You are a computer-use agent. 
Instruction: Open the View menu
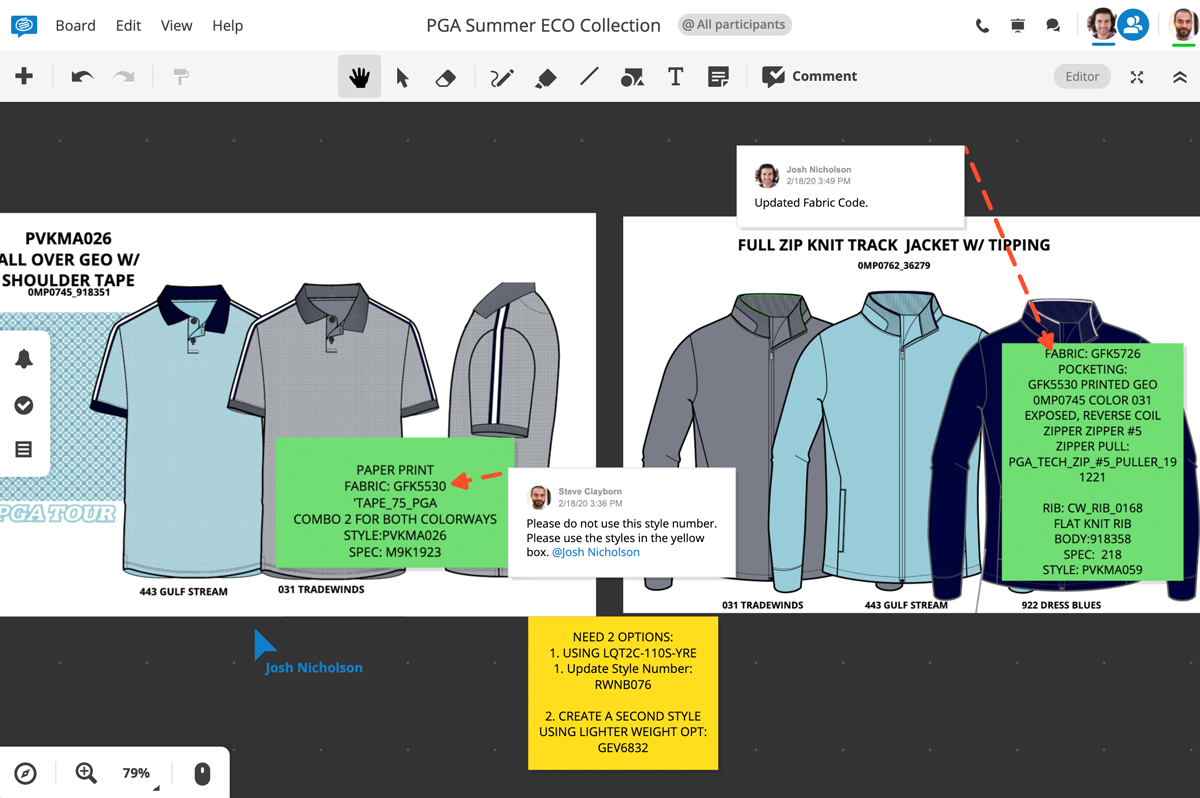tap(176, 25)
